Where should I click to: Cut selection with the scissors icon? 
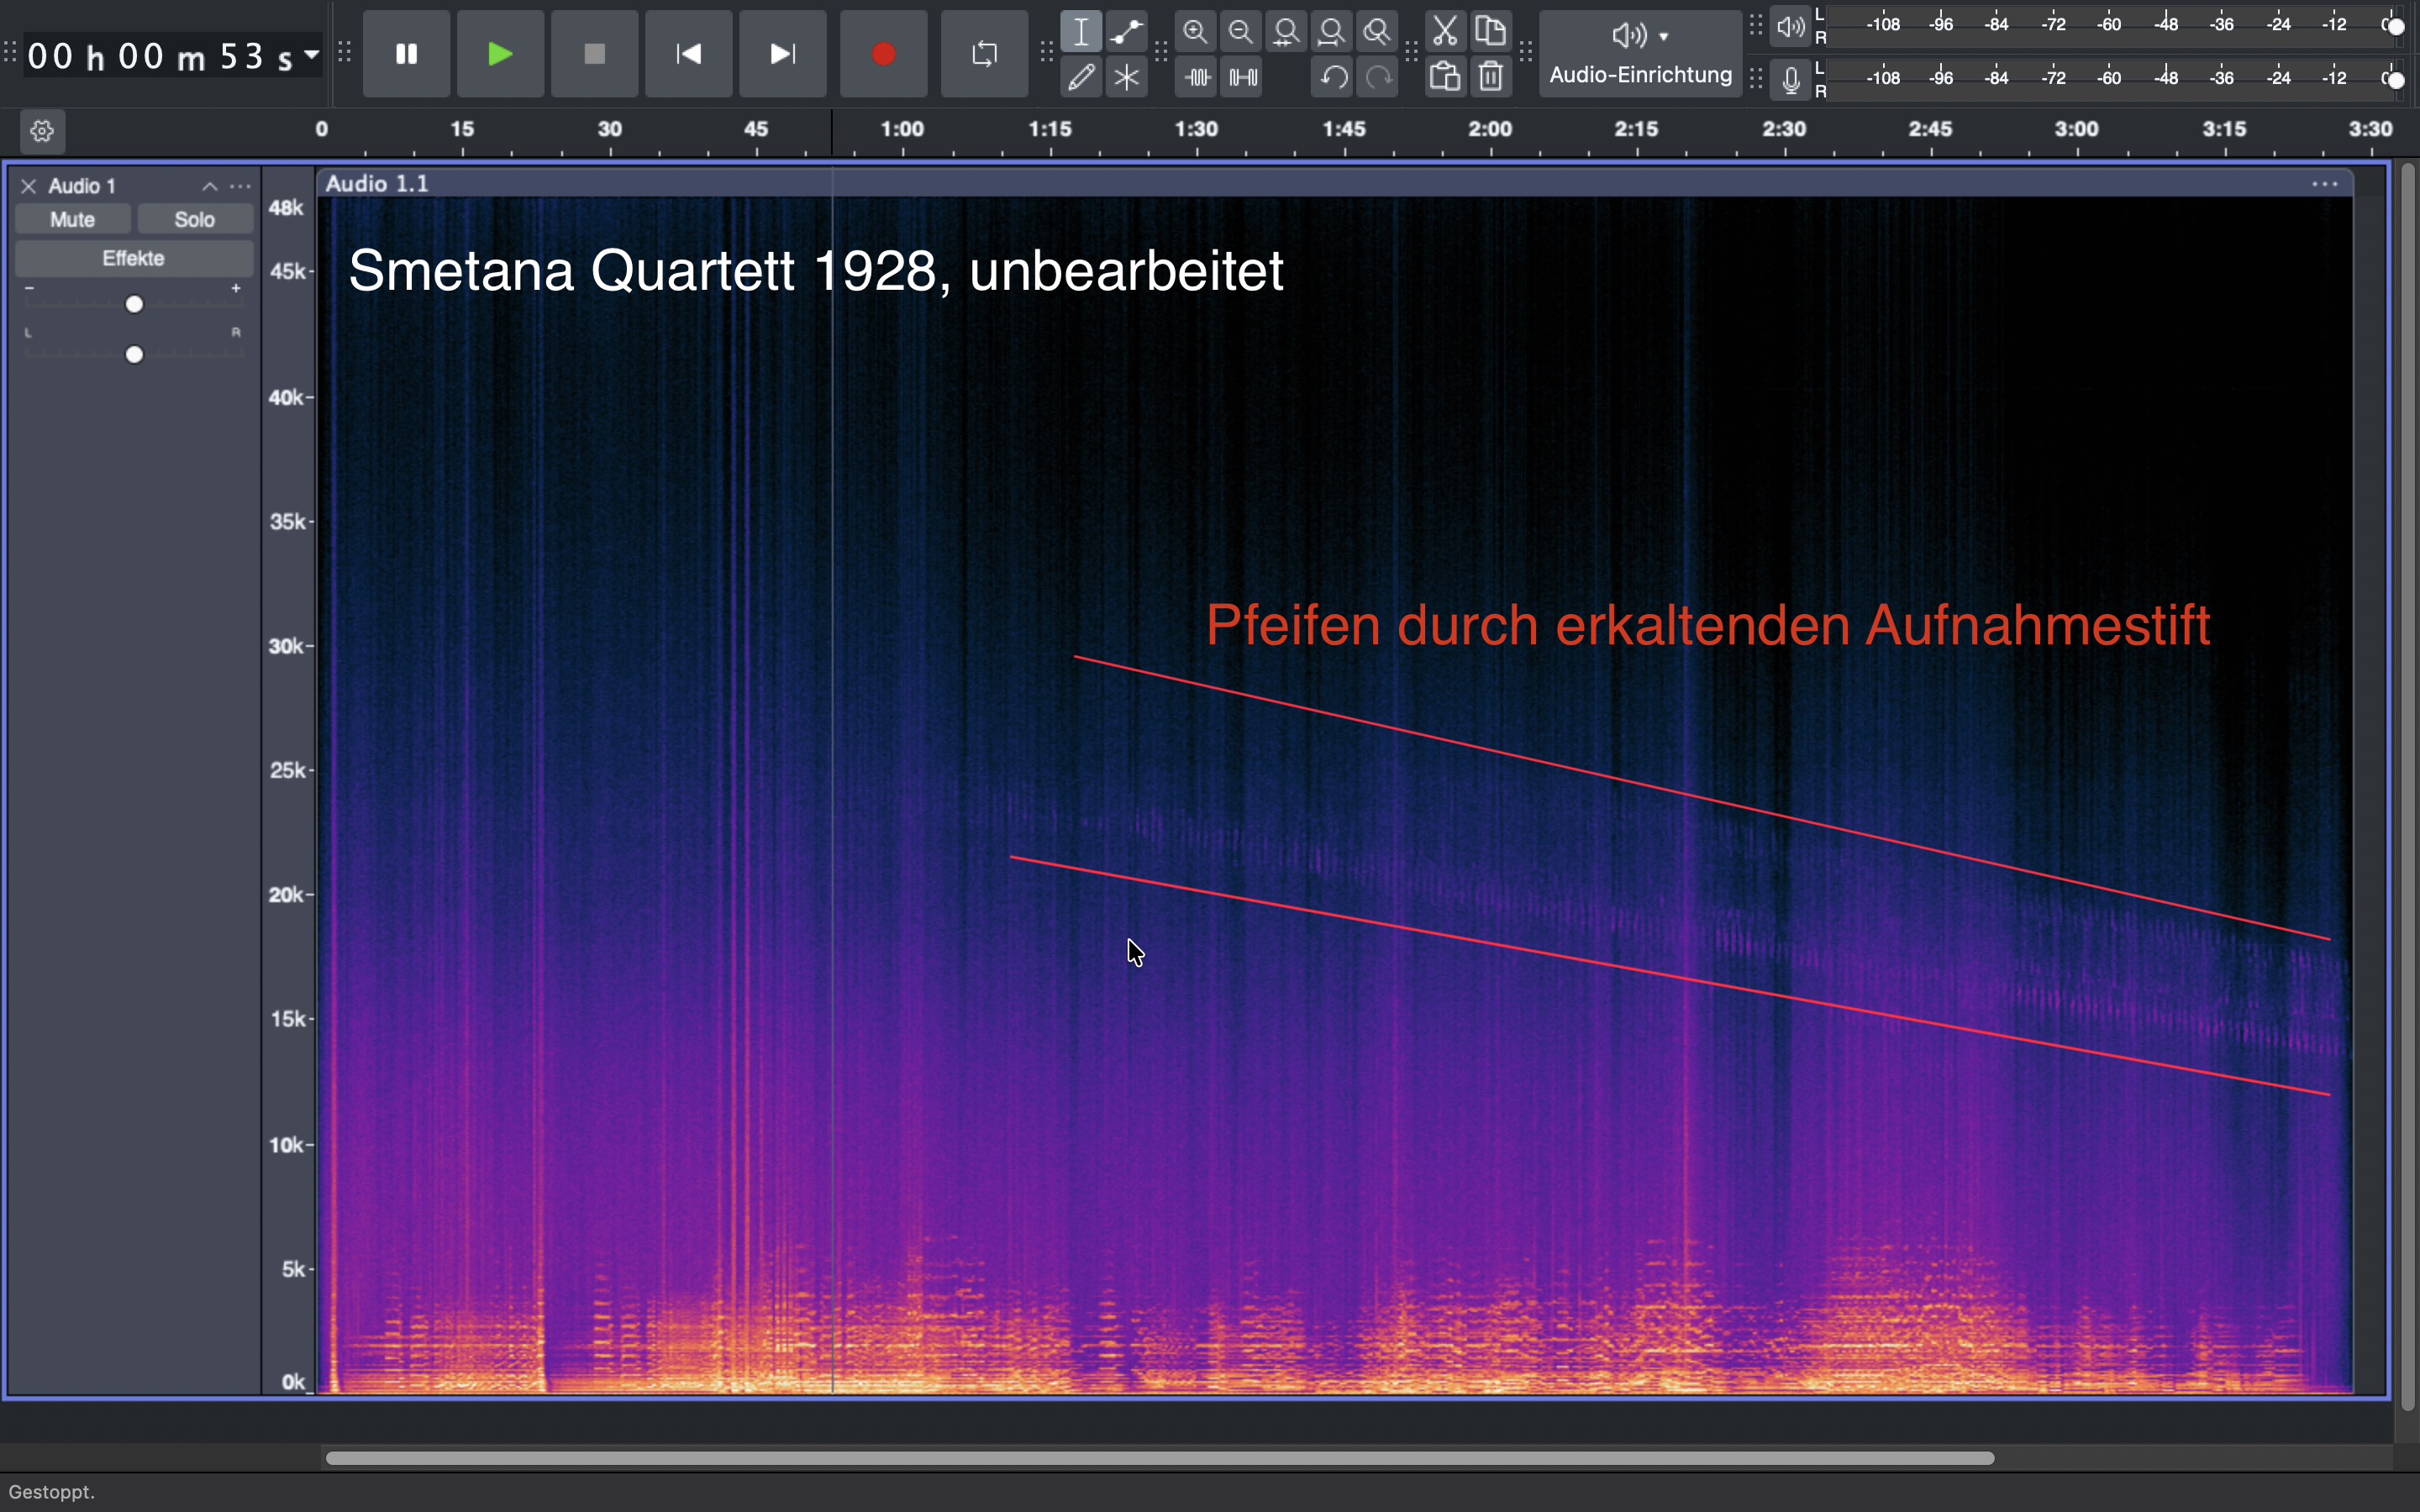point(1445,32)
